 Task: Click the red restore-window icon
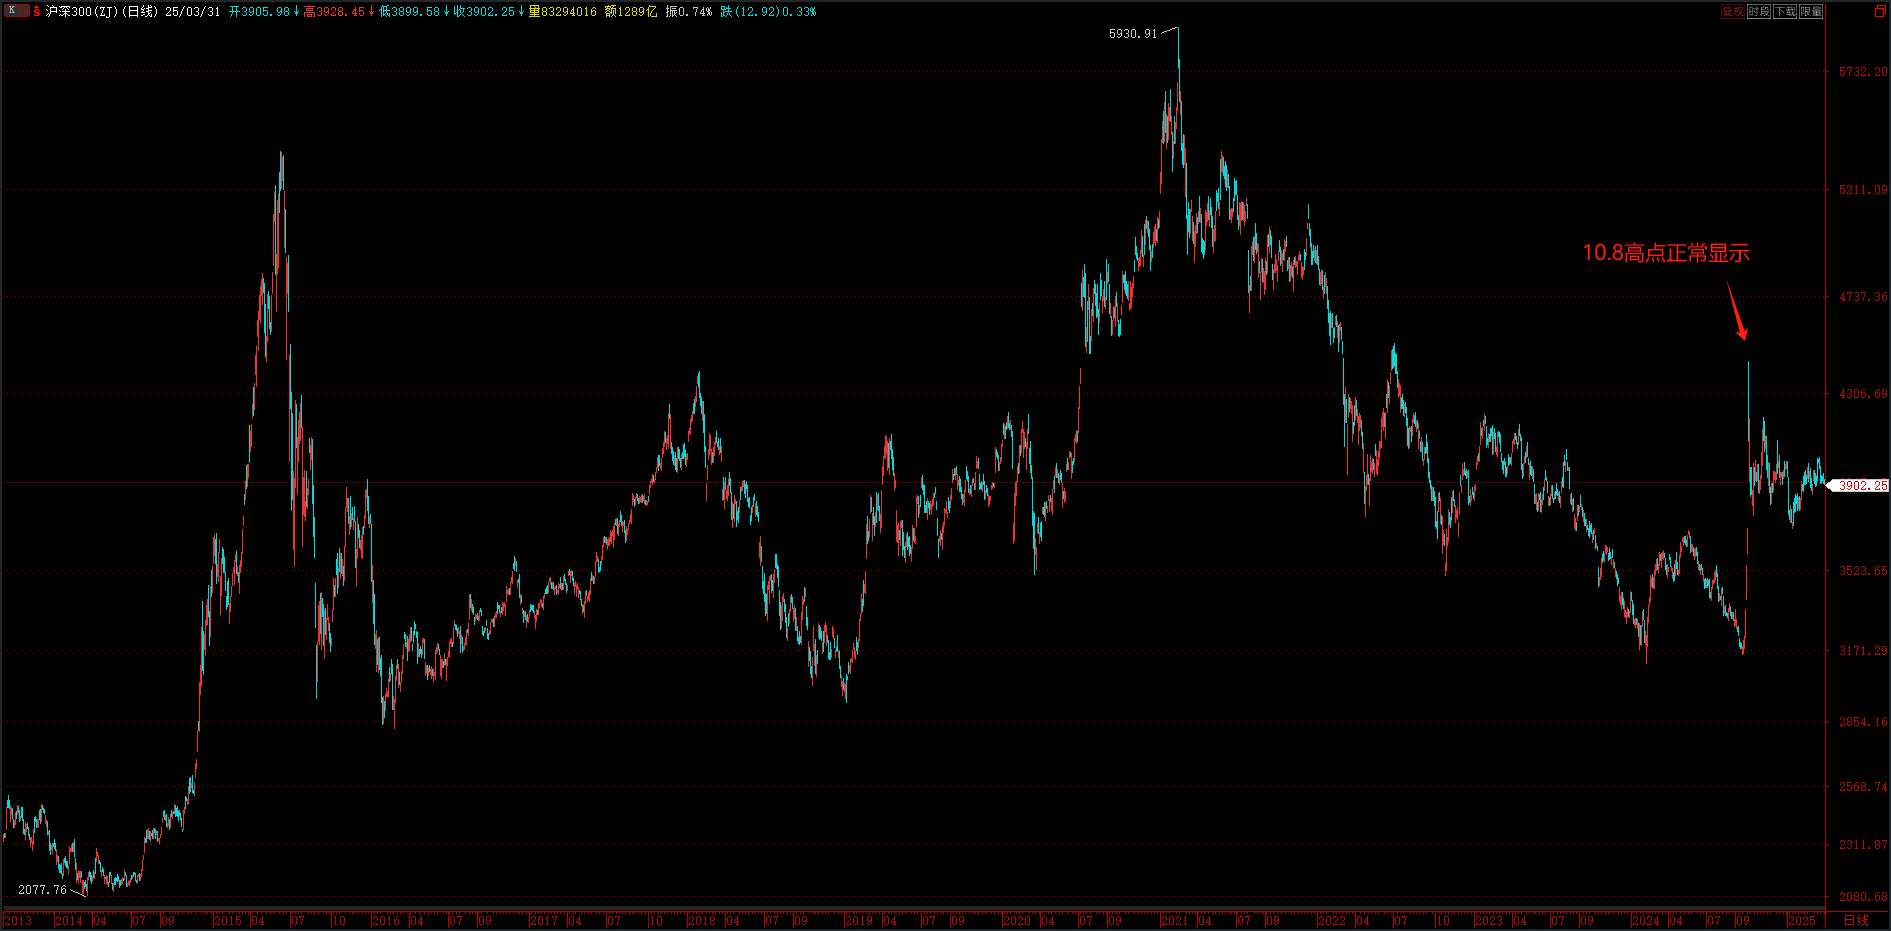tap(1879, 11)
